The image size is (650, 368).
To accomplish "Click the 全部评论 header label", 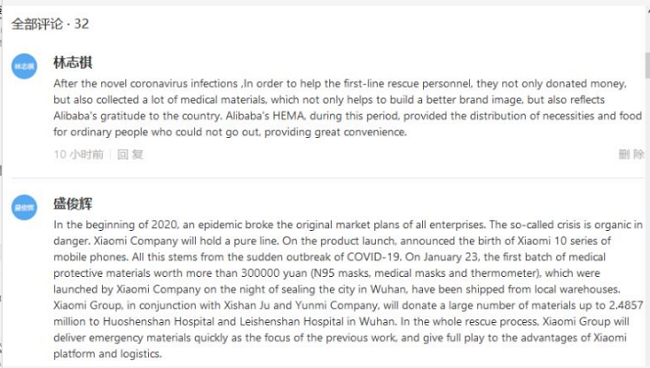I will (x=37, y=24).
